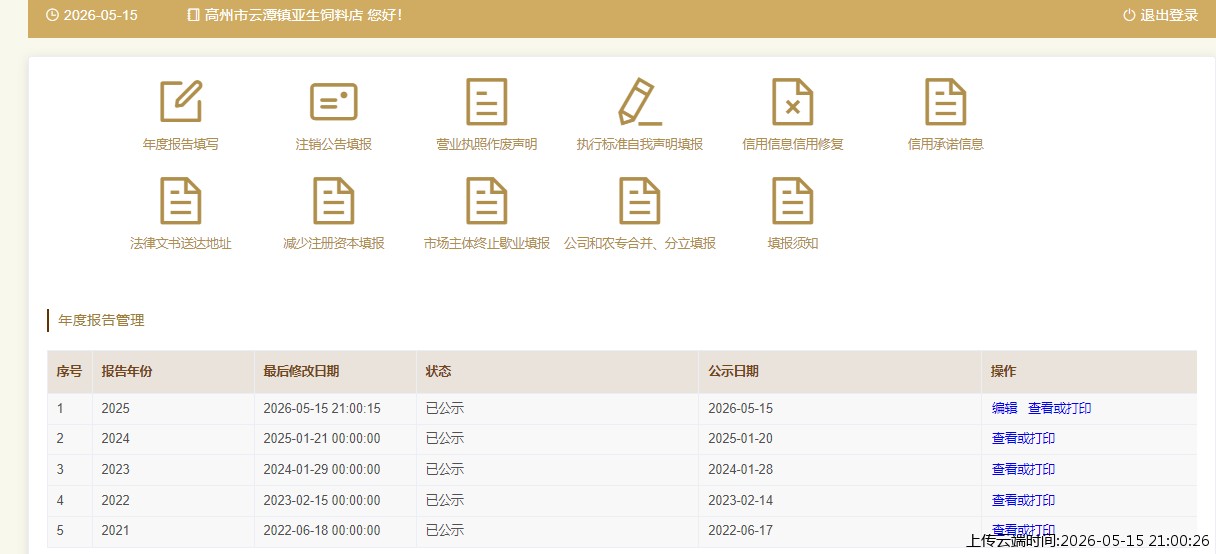The image size is (1216, 554).
Task: Open the 公司和农专合并、分立填报 icon
Action: (640, 200)
